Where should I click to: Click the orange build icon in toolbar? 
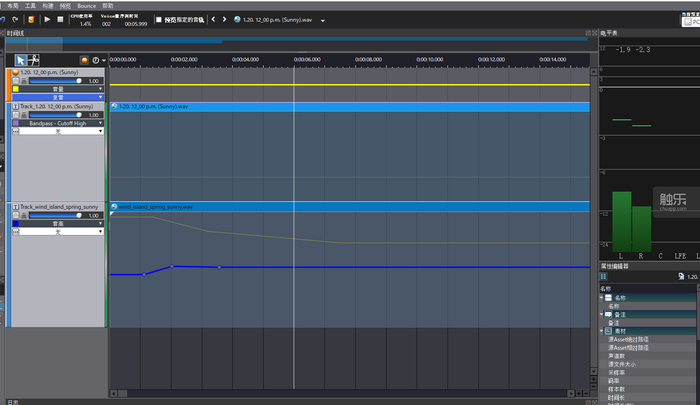point(33,19)
